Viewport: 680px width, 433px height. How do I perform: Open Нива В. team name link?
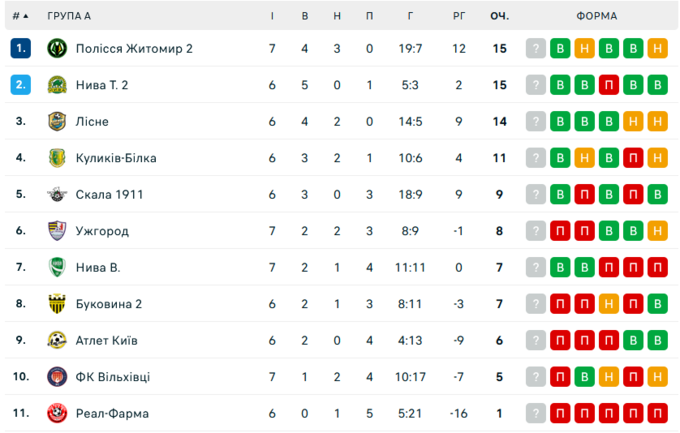[x=98, y=267]
